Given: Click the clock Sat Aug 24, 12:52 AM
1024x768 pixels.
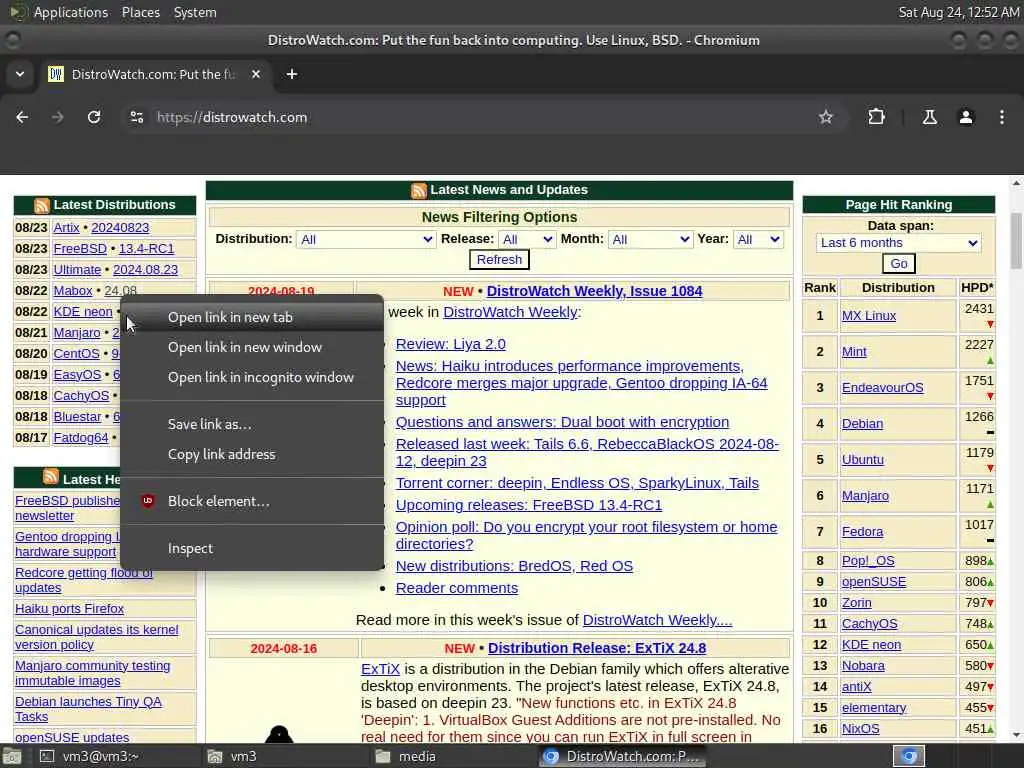Looking at the screenshot, I should [x=959, y=12].
